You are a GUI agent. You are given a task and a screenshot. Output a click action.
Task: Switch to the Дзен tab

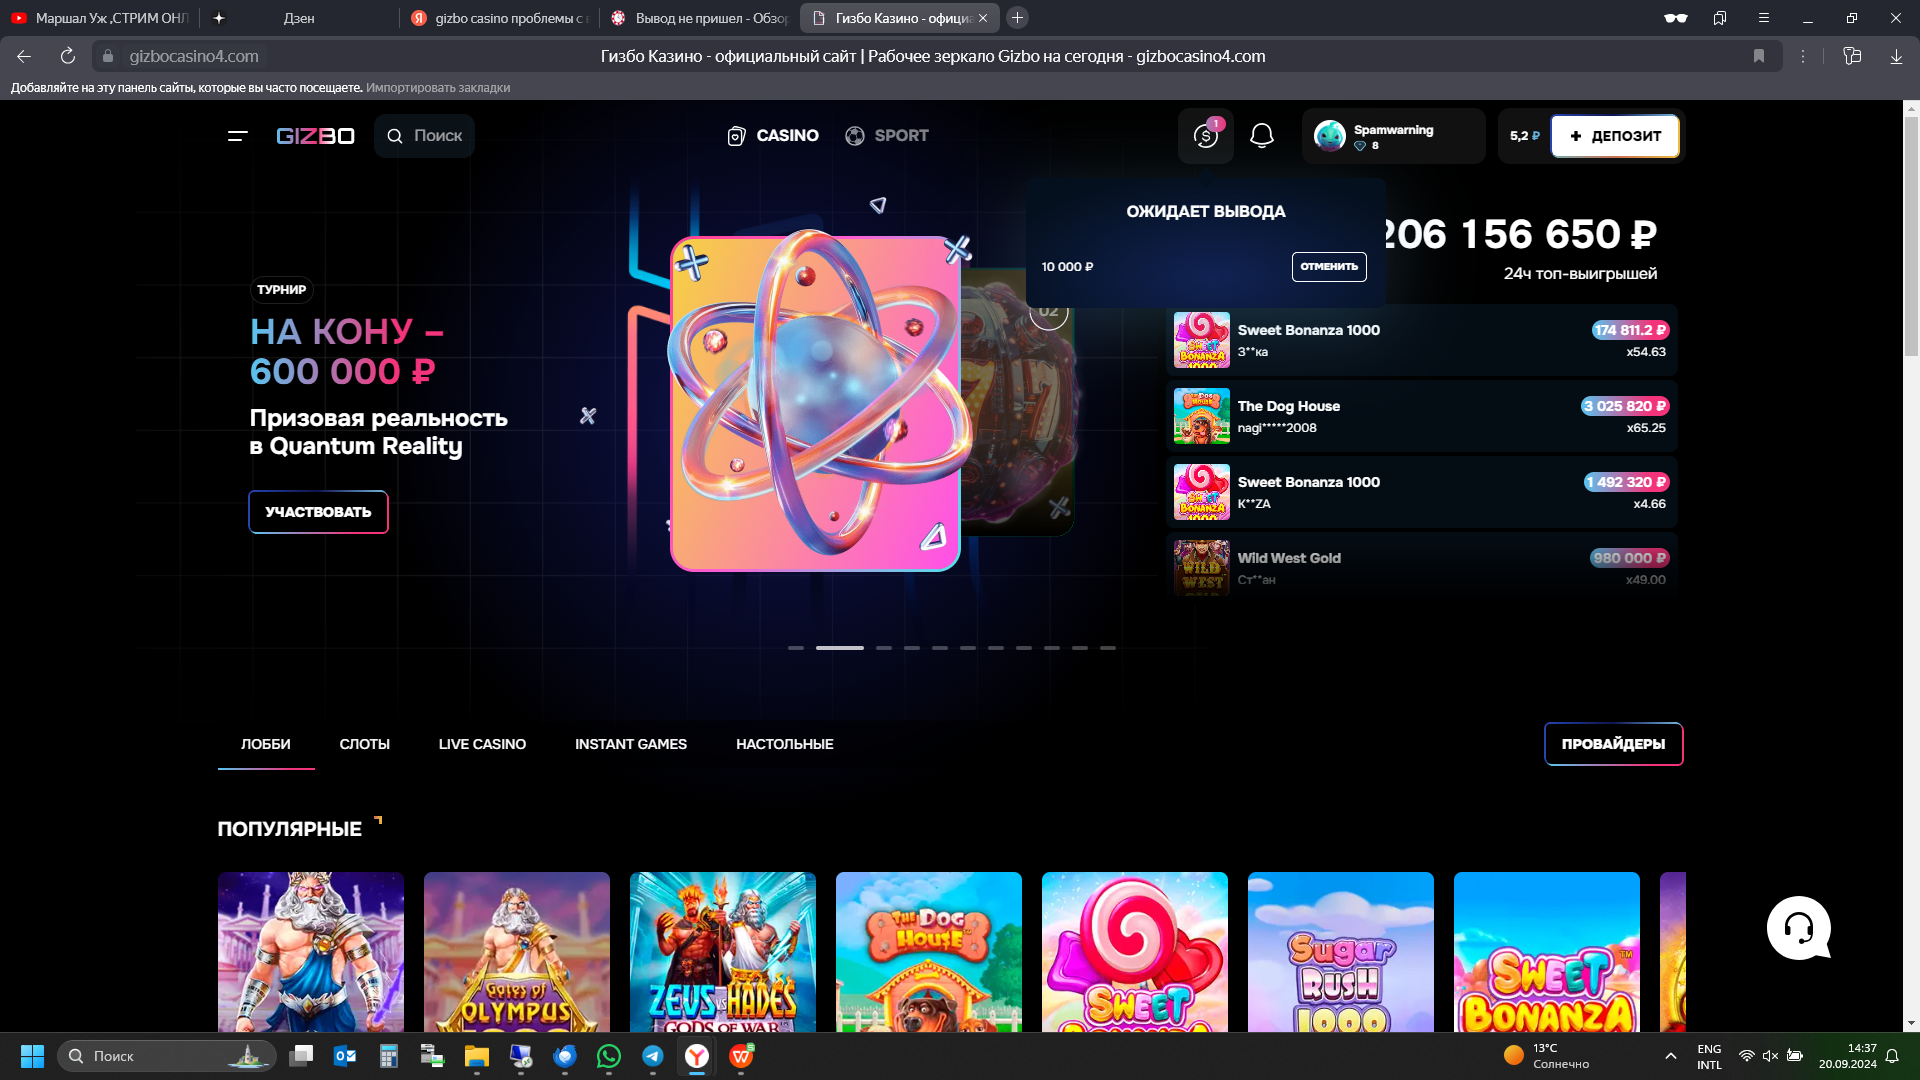point(299,18)
